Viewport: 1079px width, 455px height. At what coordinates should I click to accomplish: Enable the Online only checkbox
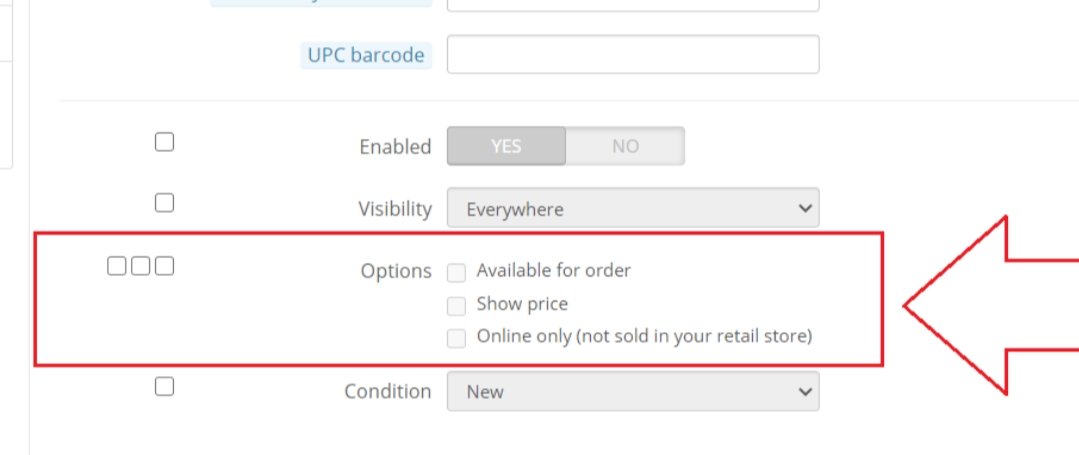(457, 338)
